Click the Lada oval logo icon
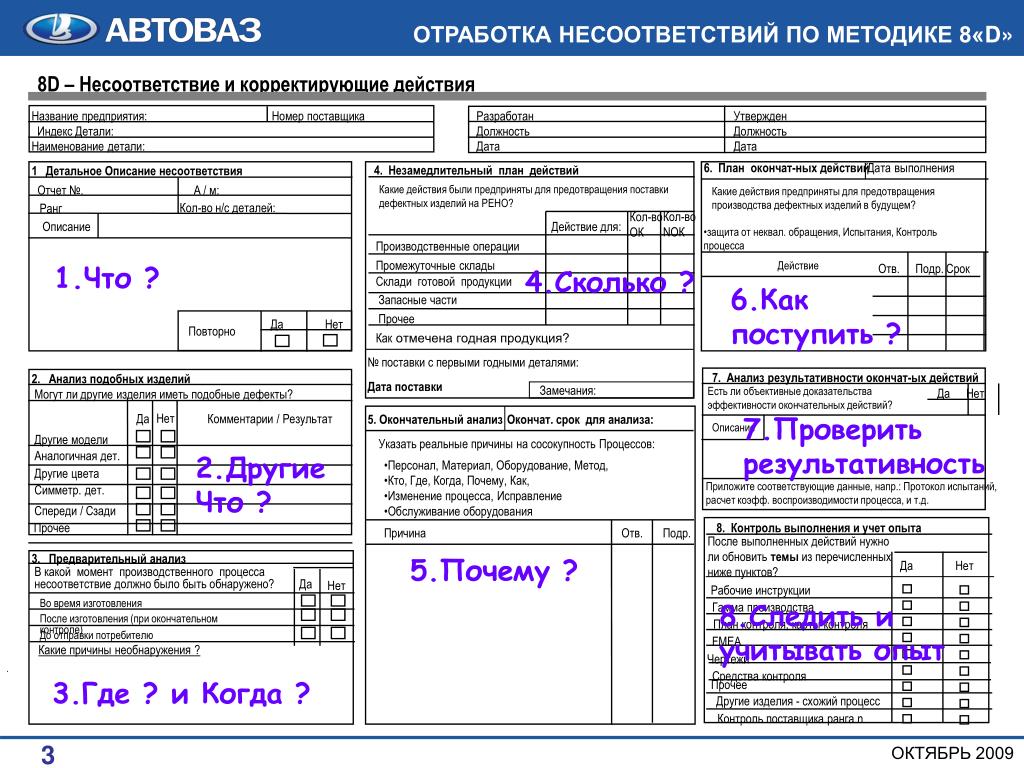 (61, 29)
